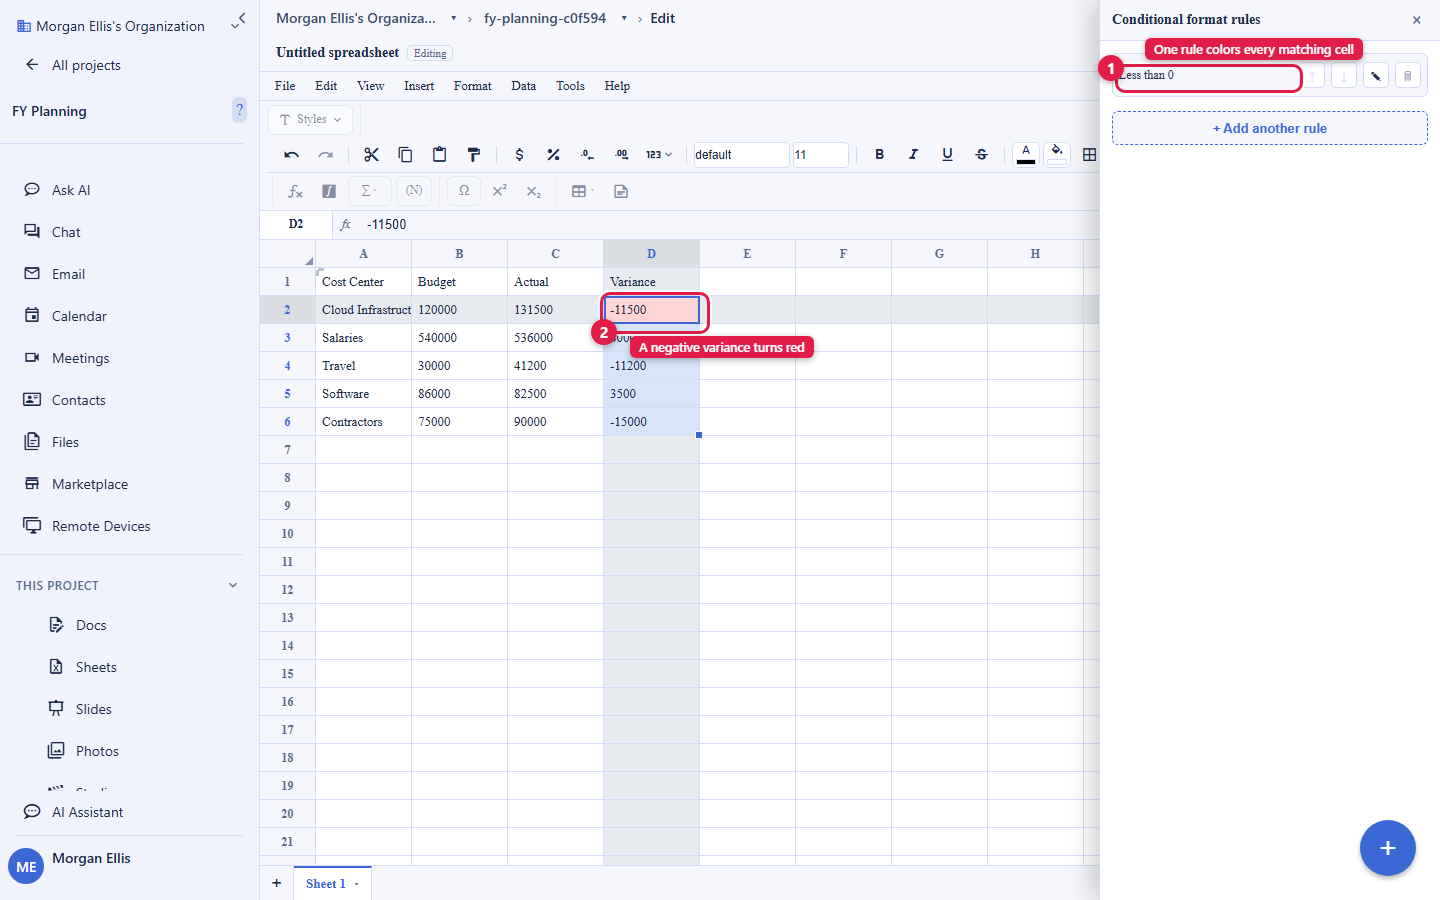Open the Edit menu

326,86
